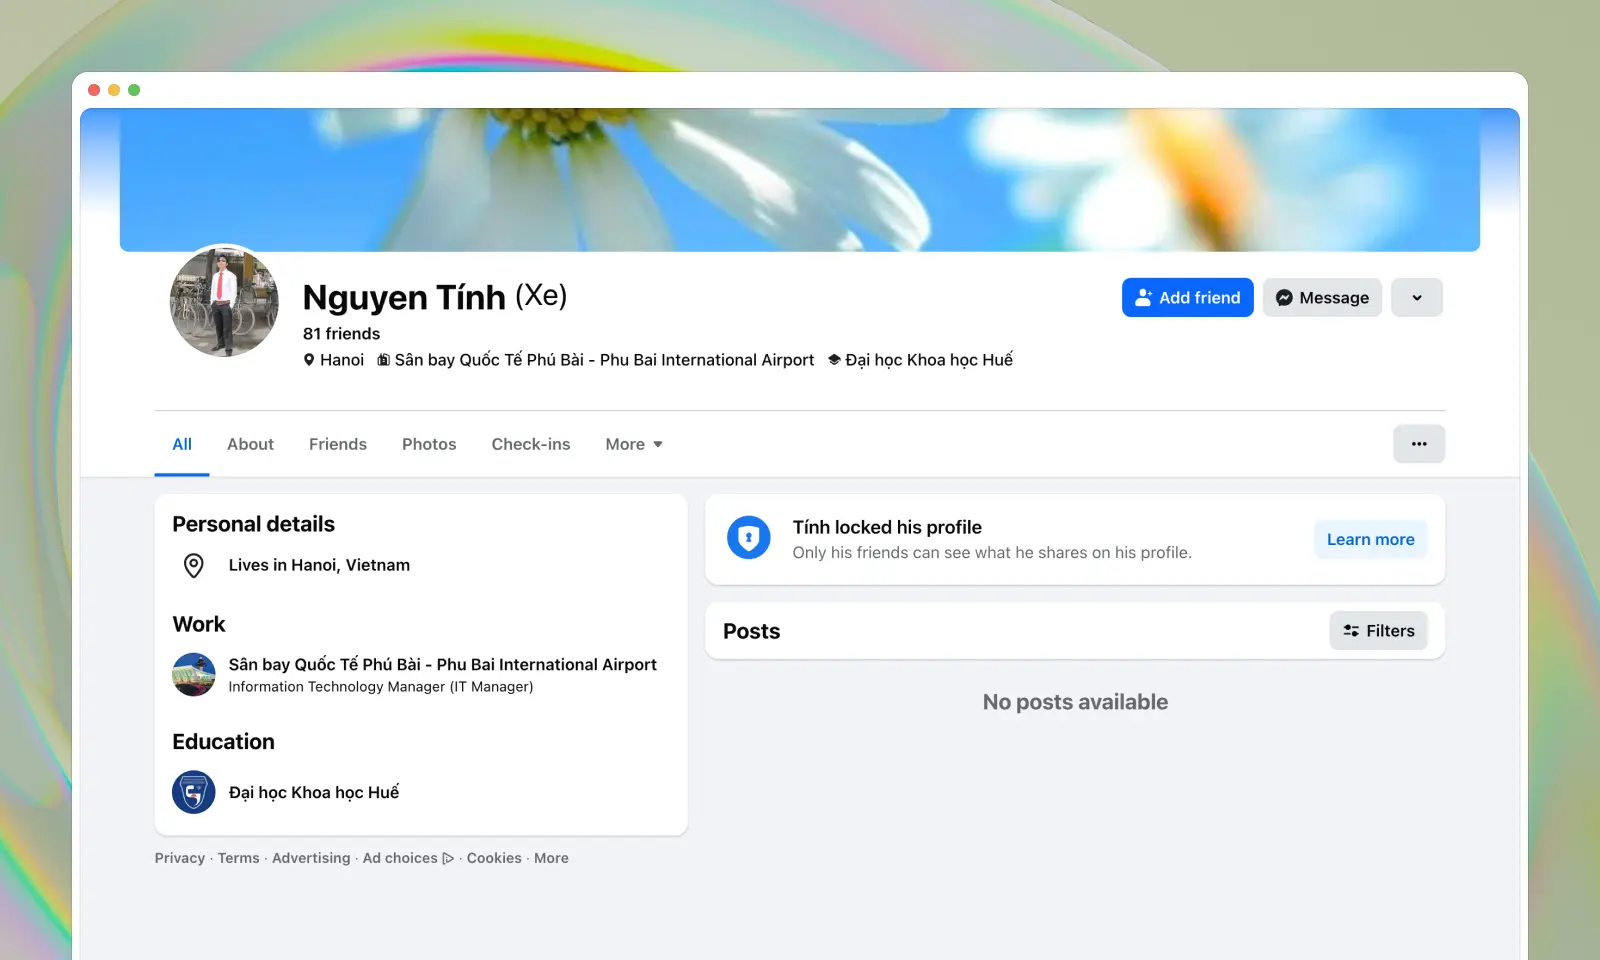Open the profile picture of Nguyen Tính
1600x960 pixels.
pyautogui.click(x=224, y=302)
